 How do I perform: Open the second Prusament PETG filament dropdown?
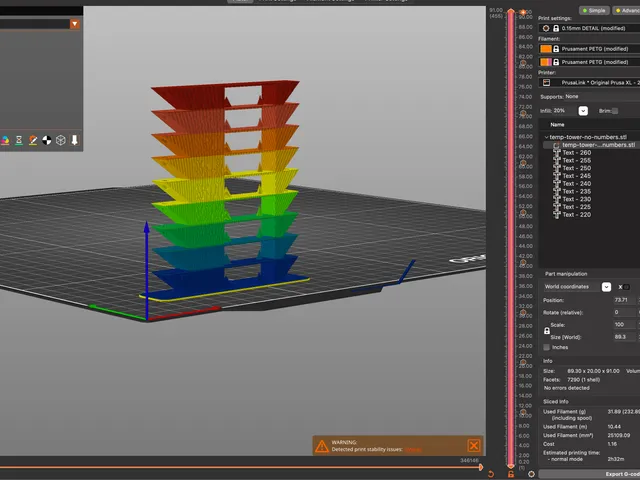(x=589, y=62)
